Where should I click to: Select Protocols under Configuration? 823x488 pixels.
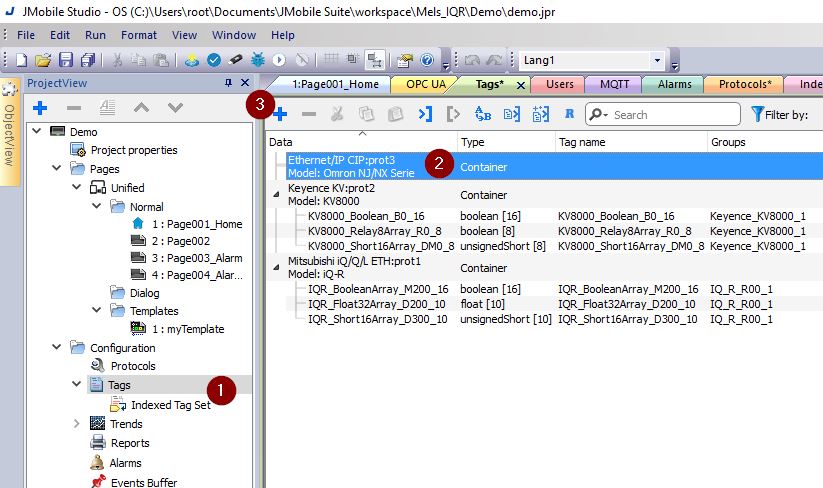[133, 366]
